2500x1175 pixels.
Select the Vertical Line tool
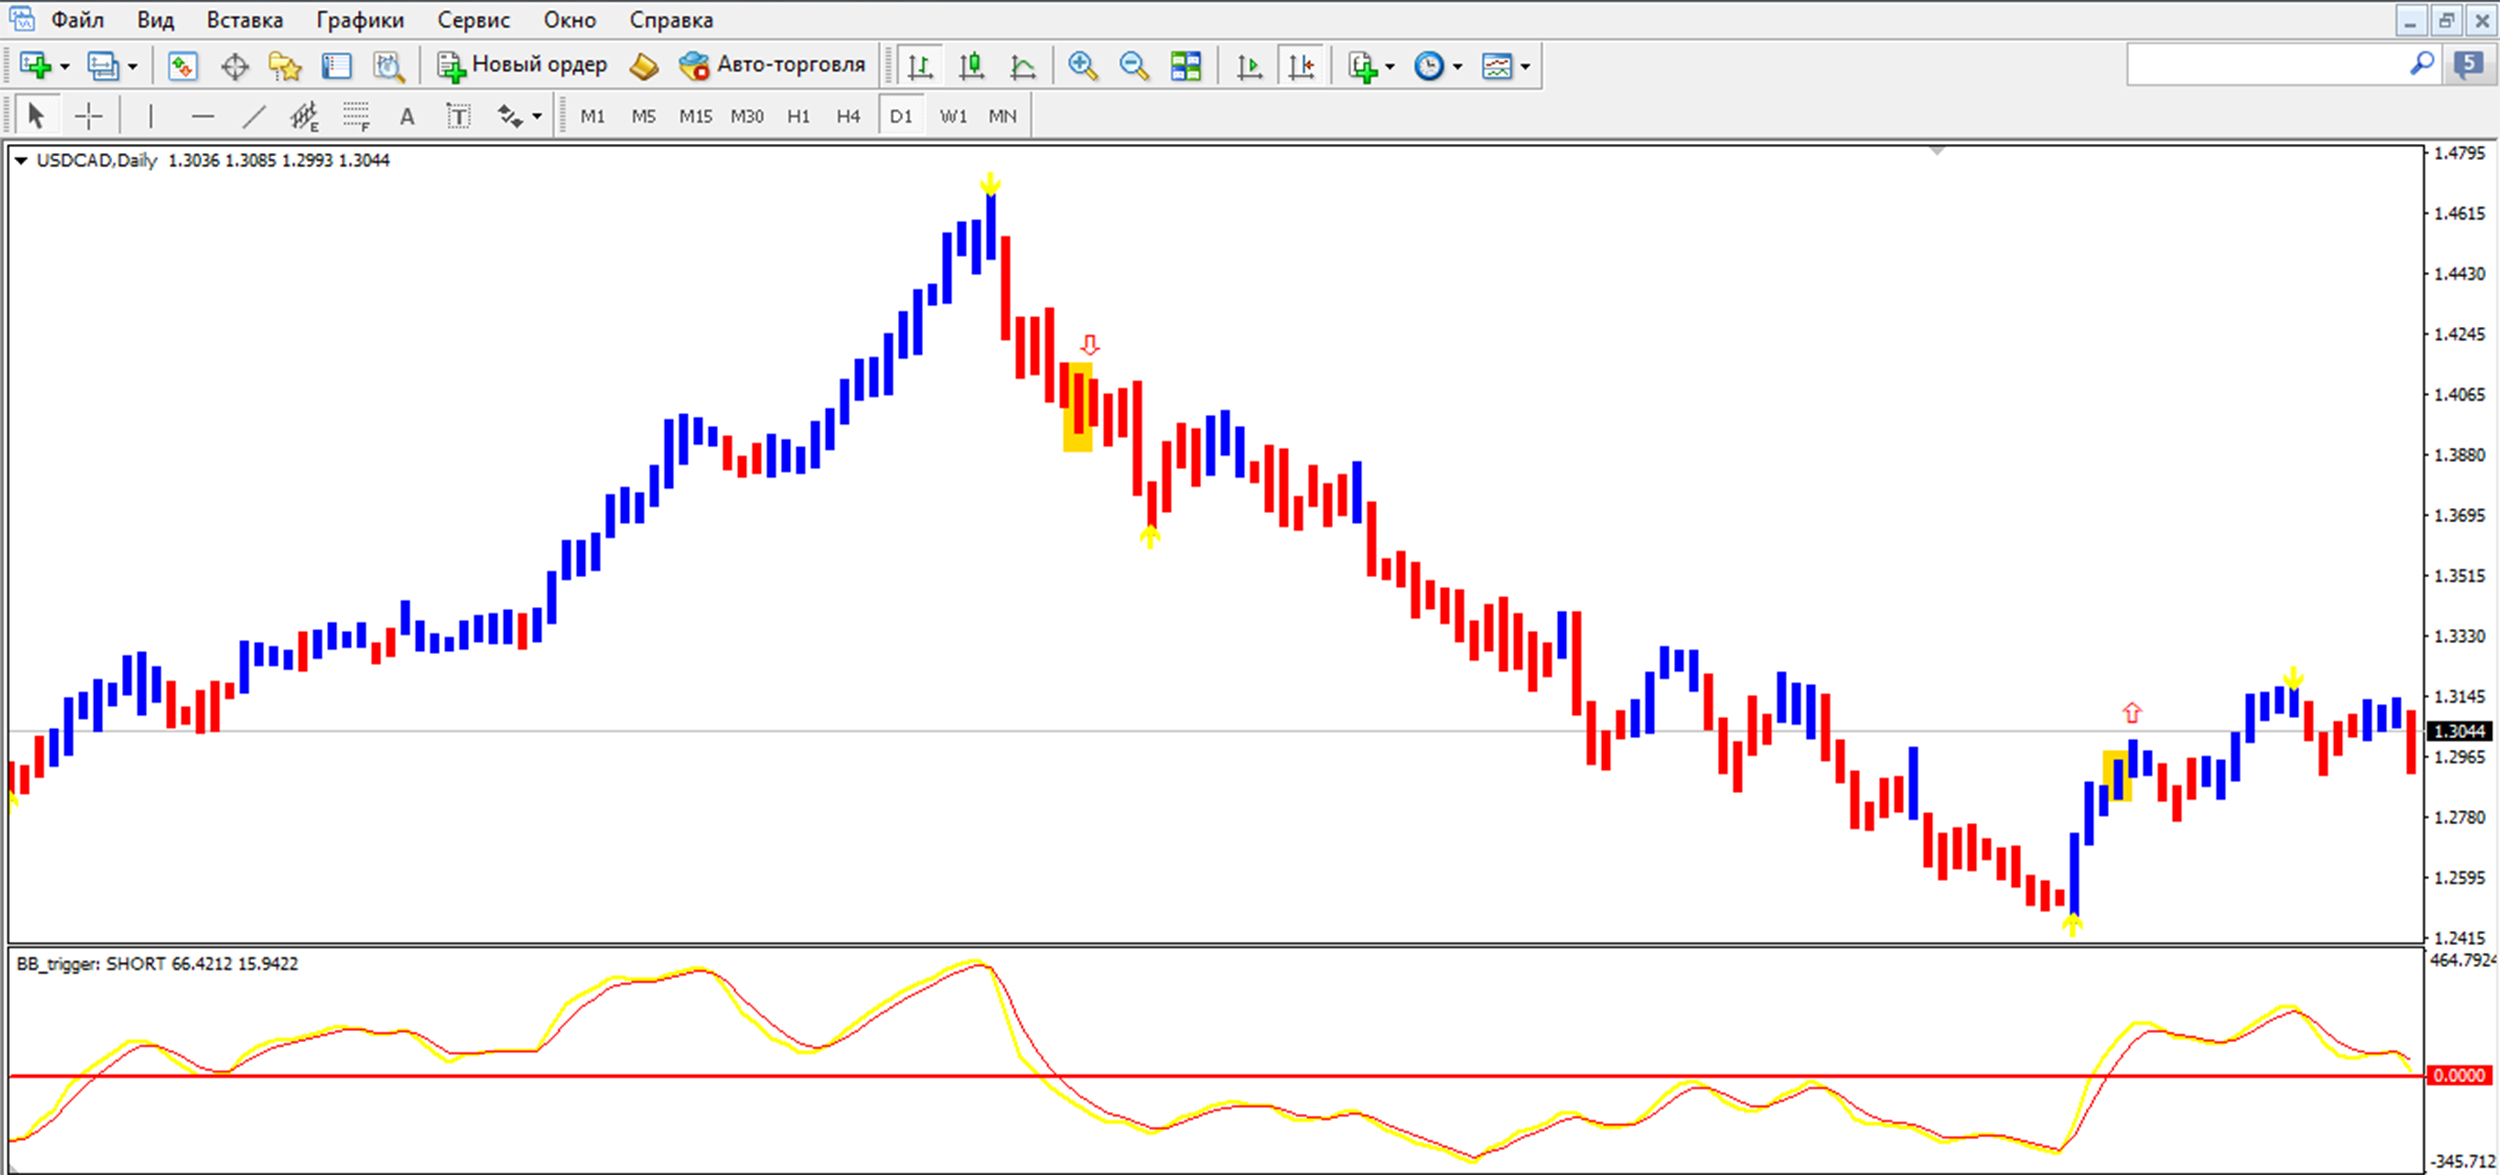(x=150, y=116)
